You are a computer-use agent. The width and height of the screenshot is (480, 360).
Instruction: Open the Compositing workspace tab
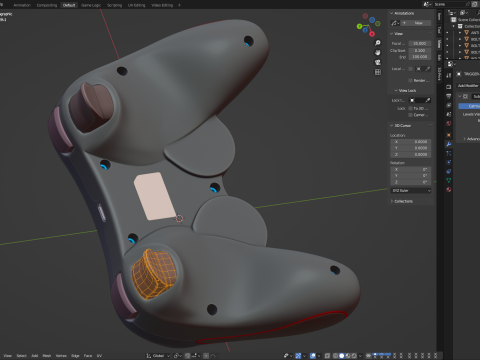point(47,5)
